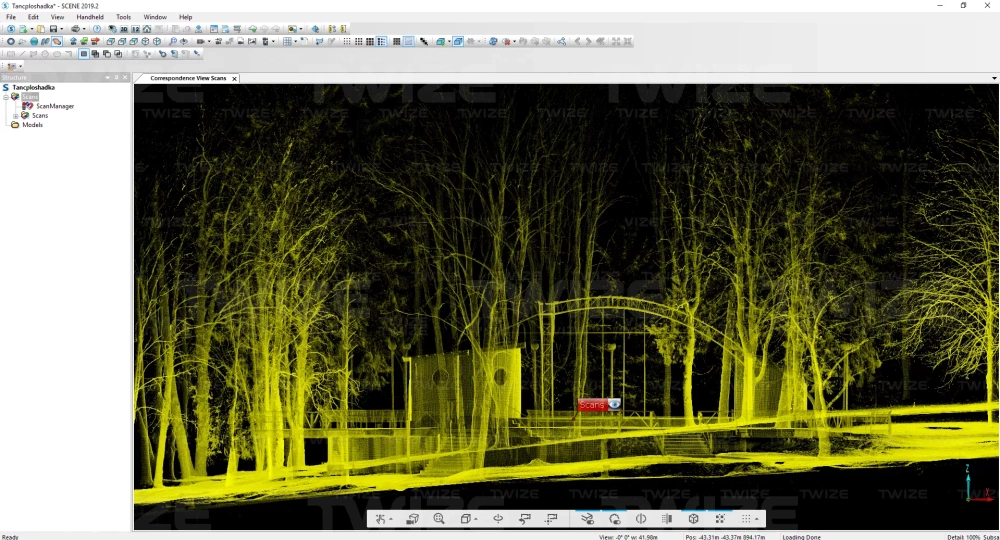This screenshot has width=1000, height=540.
Task: Open the Handheld menu
Action: [90, 17]
